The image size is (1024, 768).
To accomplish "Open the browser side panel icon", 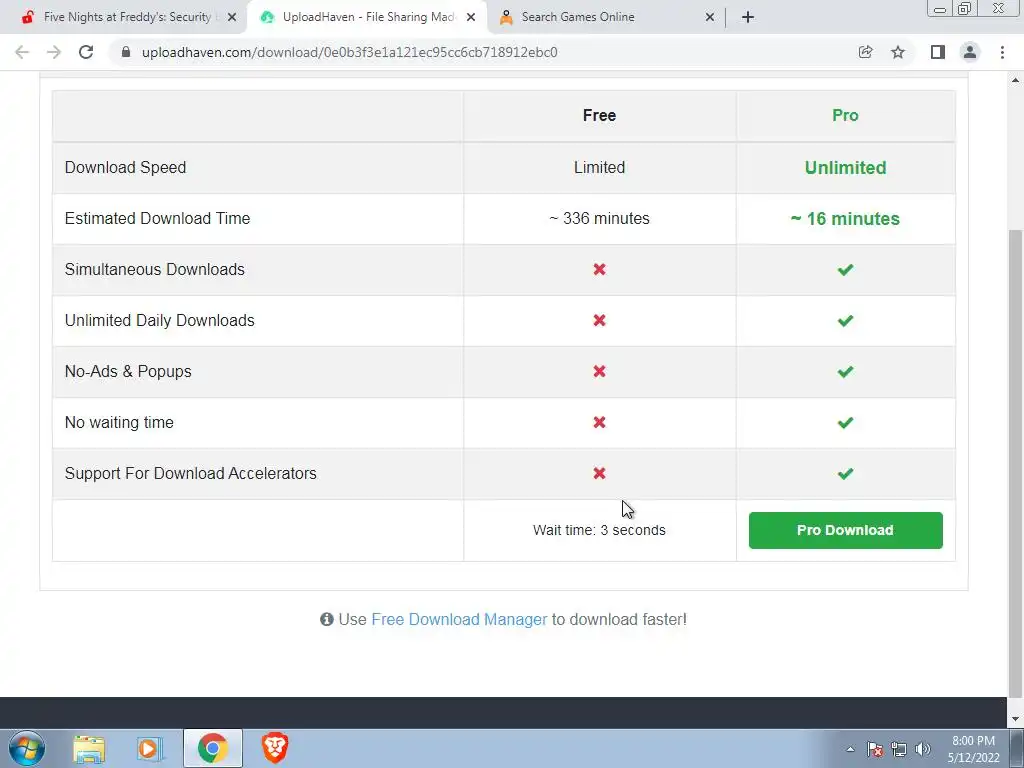I will point(938,52).
